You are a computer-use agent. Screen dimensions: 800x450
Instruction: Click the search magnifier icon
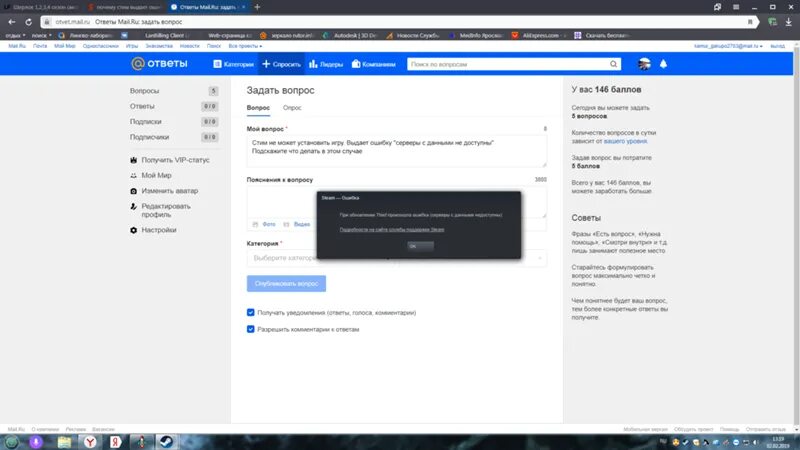pos(613,64)
